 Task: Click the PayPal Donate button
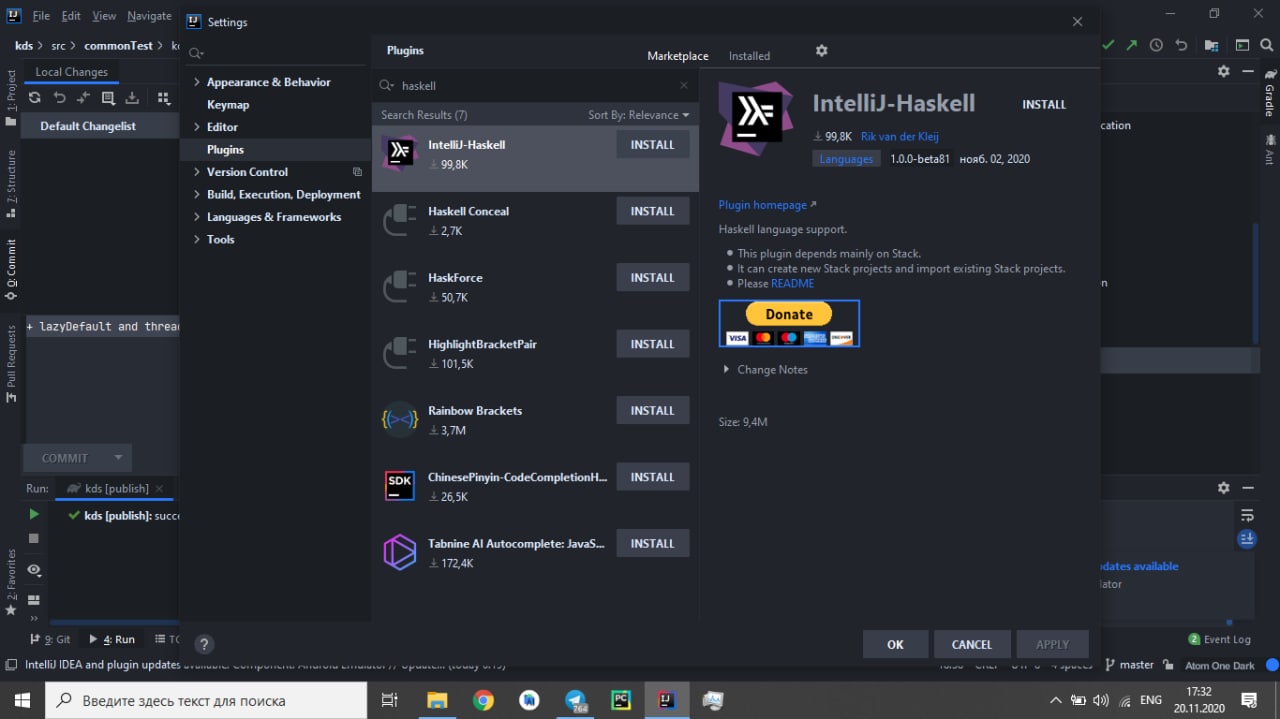click(789, 323)
